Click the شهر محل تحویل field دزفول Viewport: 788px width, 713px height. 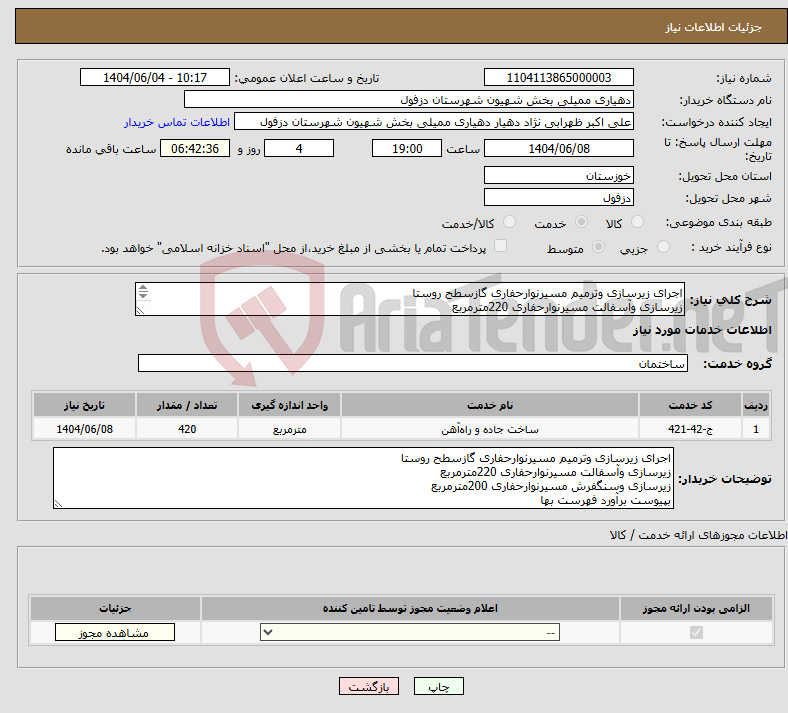(559, 197)
